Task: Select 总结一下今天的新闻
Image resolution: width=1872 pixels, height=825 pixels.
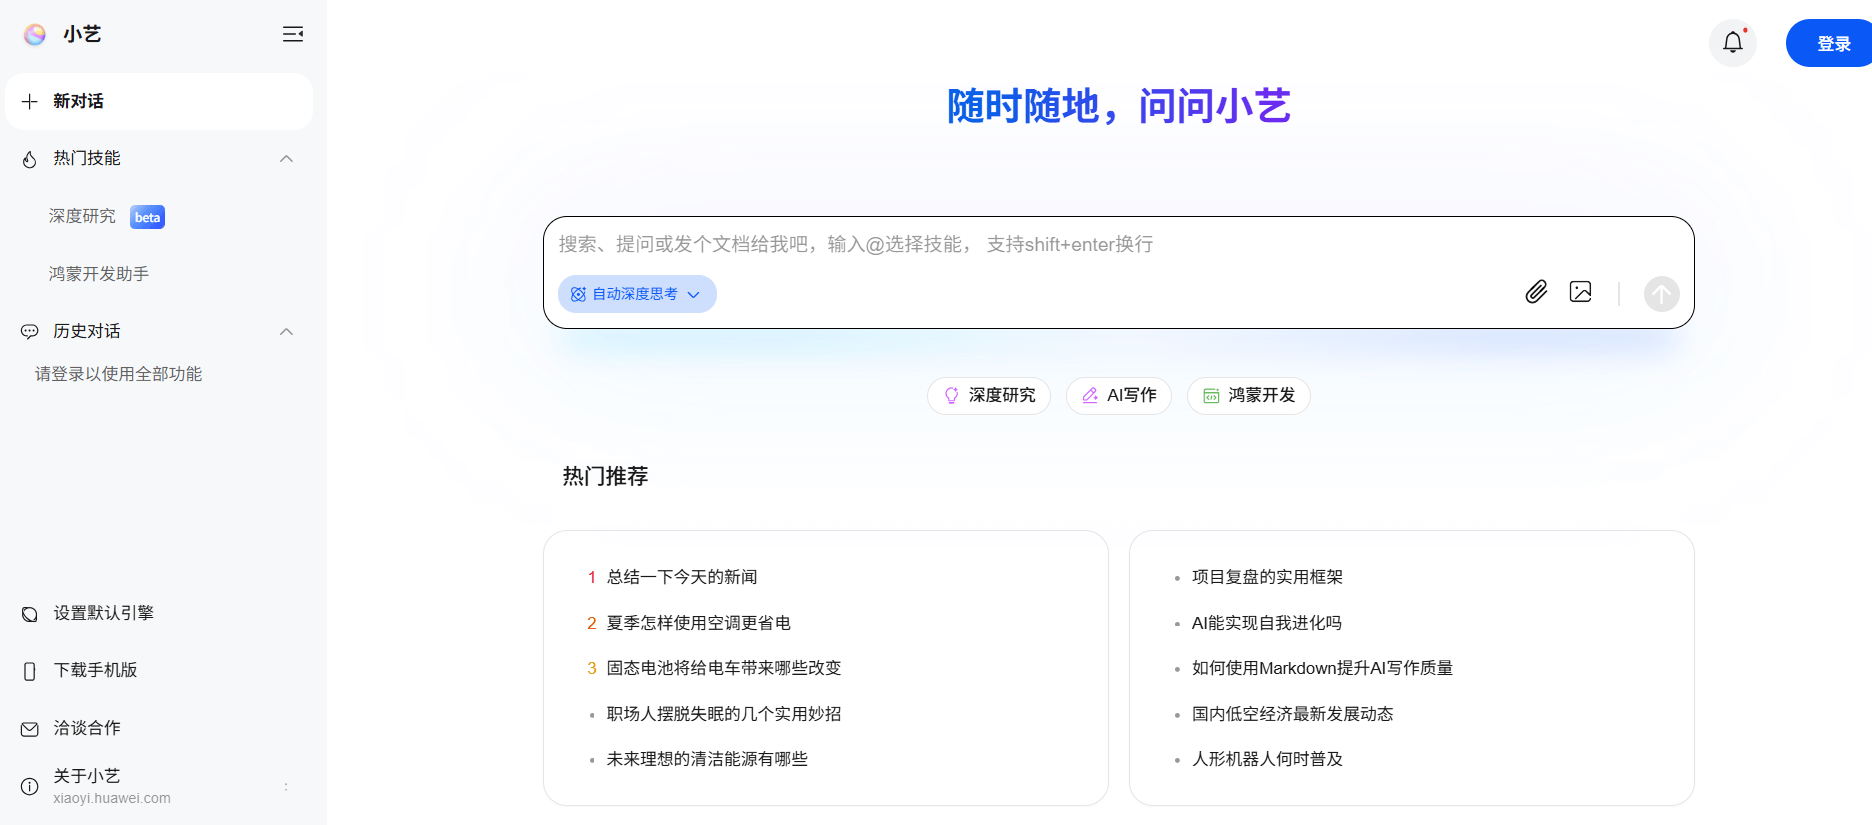Action: pyautogui.click(x=682, y=577)
